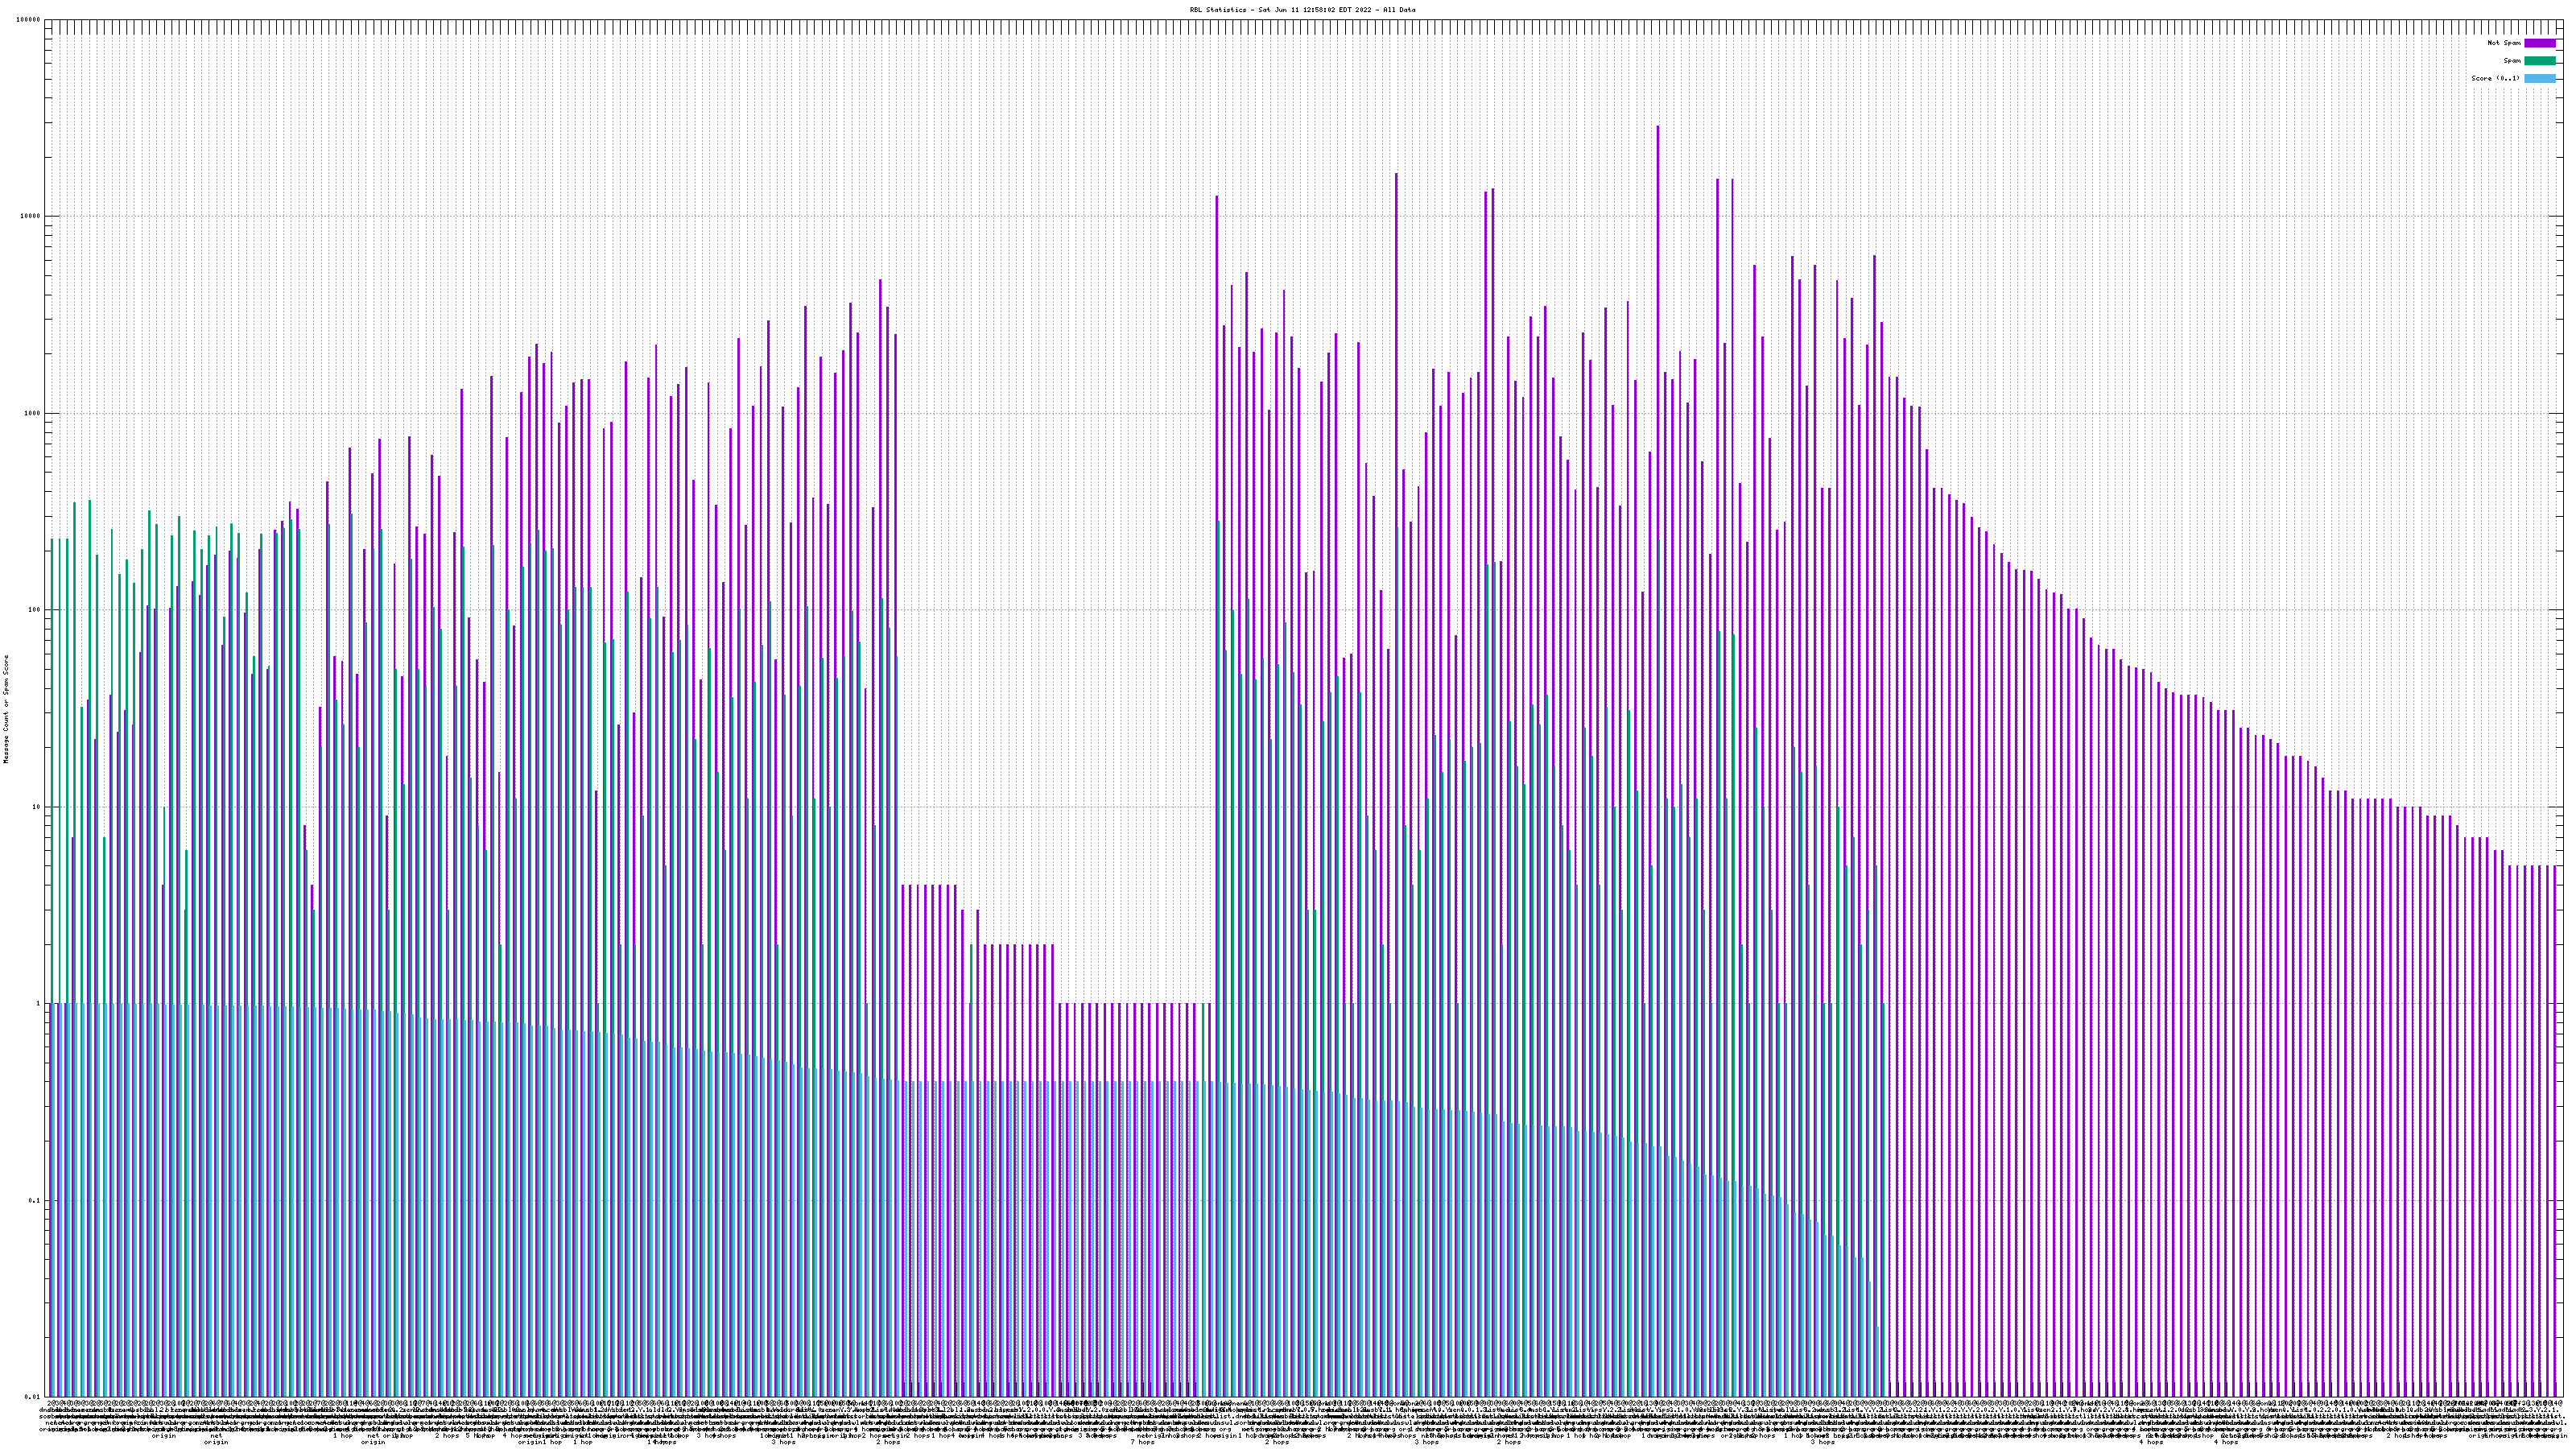Click the '7 hops' x-axis label
The image size is (2576, 1449).
(x=1142, y=1443)
